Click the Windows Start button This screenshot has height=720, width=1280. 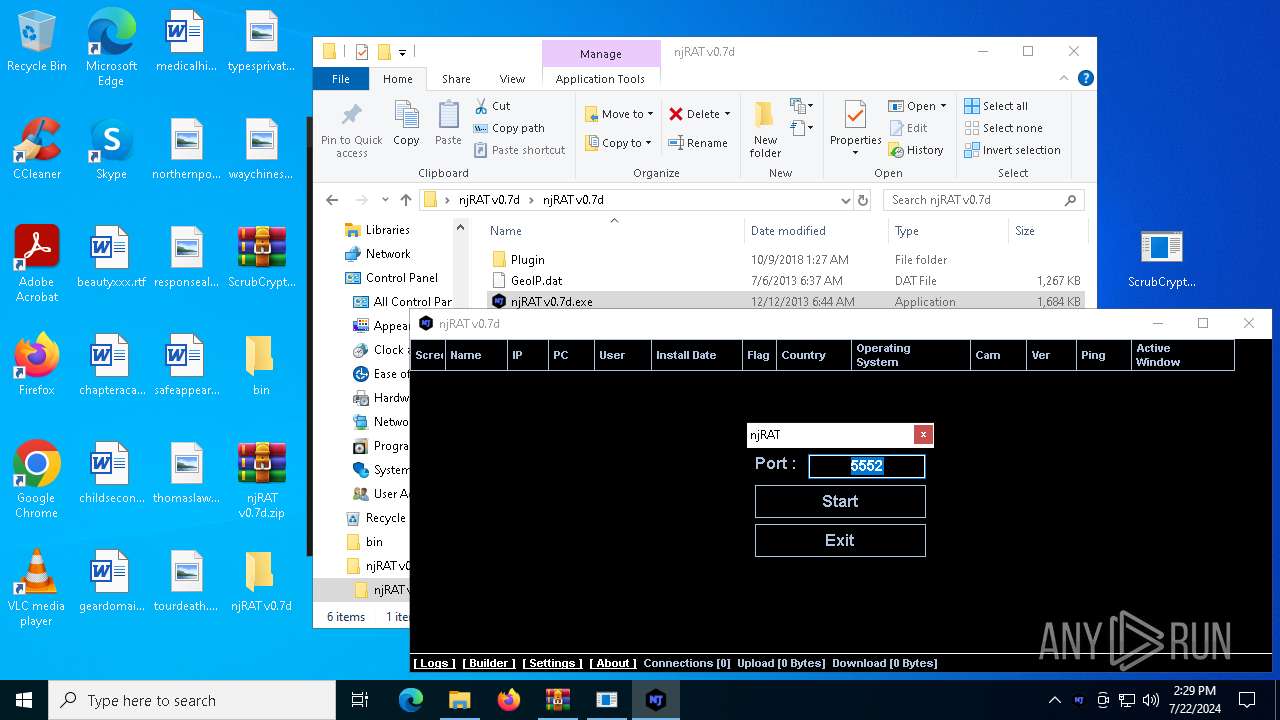coord(24,700)
